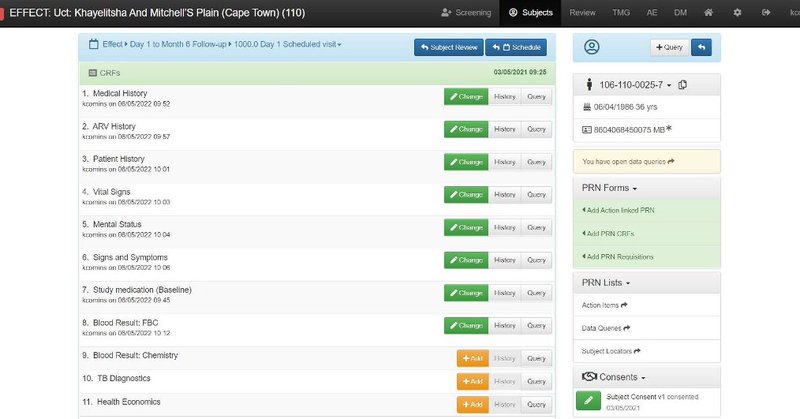Click green pencil icon for Subject Consent
Image resolution: width=800 pixels, height=419 pixels.
[x=588, y=401]
